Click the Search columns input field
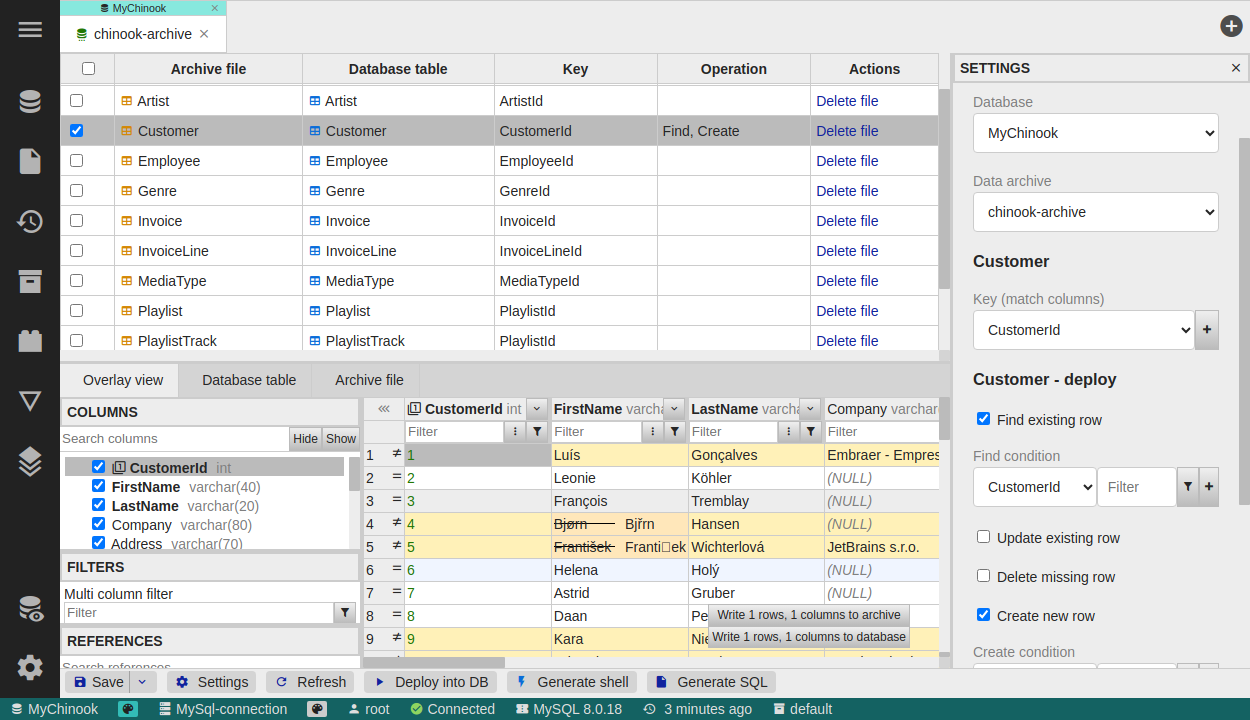Screen dimensions: 1250x720 pos(175,439)
